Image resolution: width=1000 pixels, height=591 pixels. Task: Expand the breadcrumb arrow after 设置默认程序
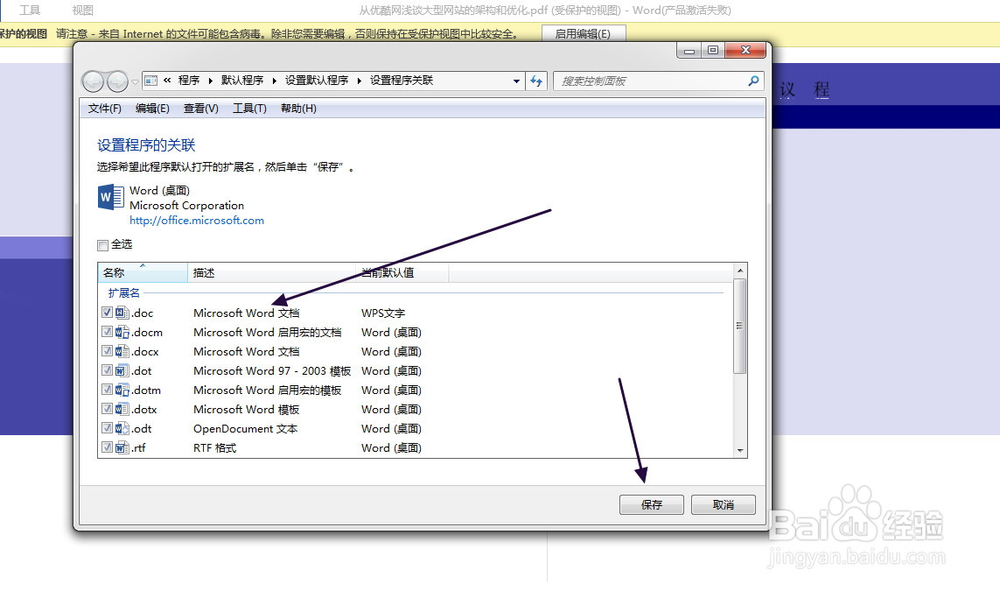[359, 81]
